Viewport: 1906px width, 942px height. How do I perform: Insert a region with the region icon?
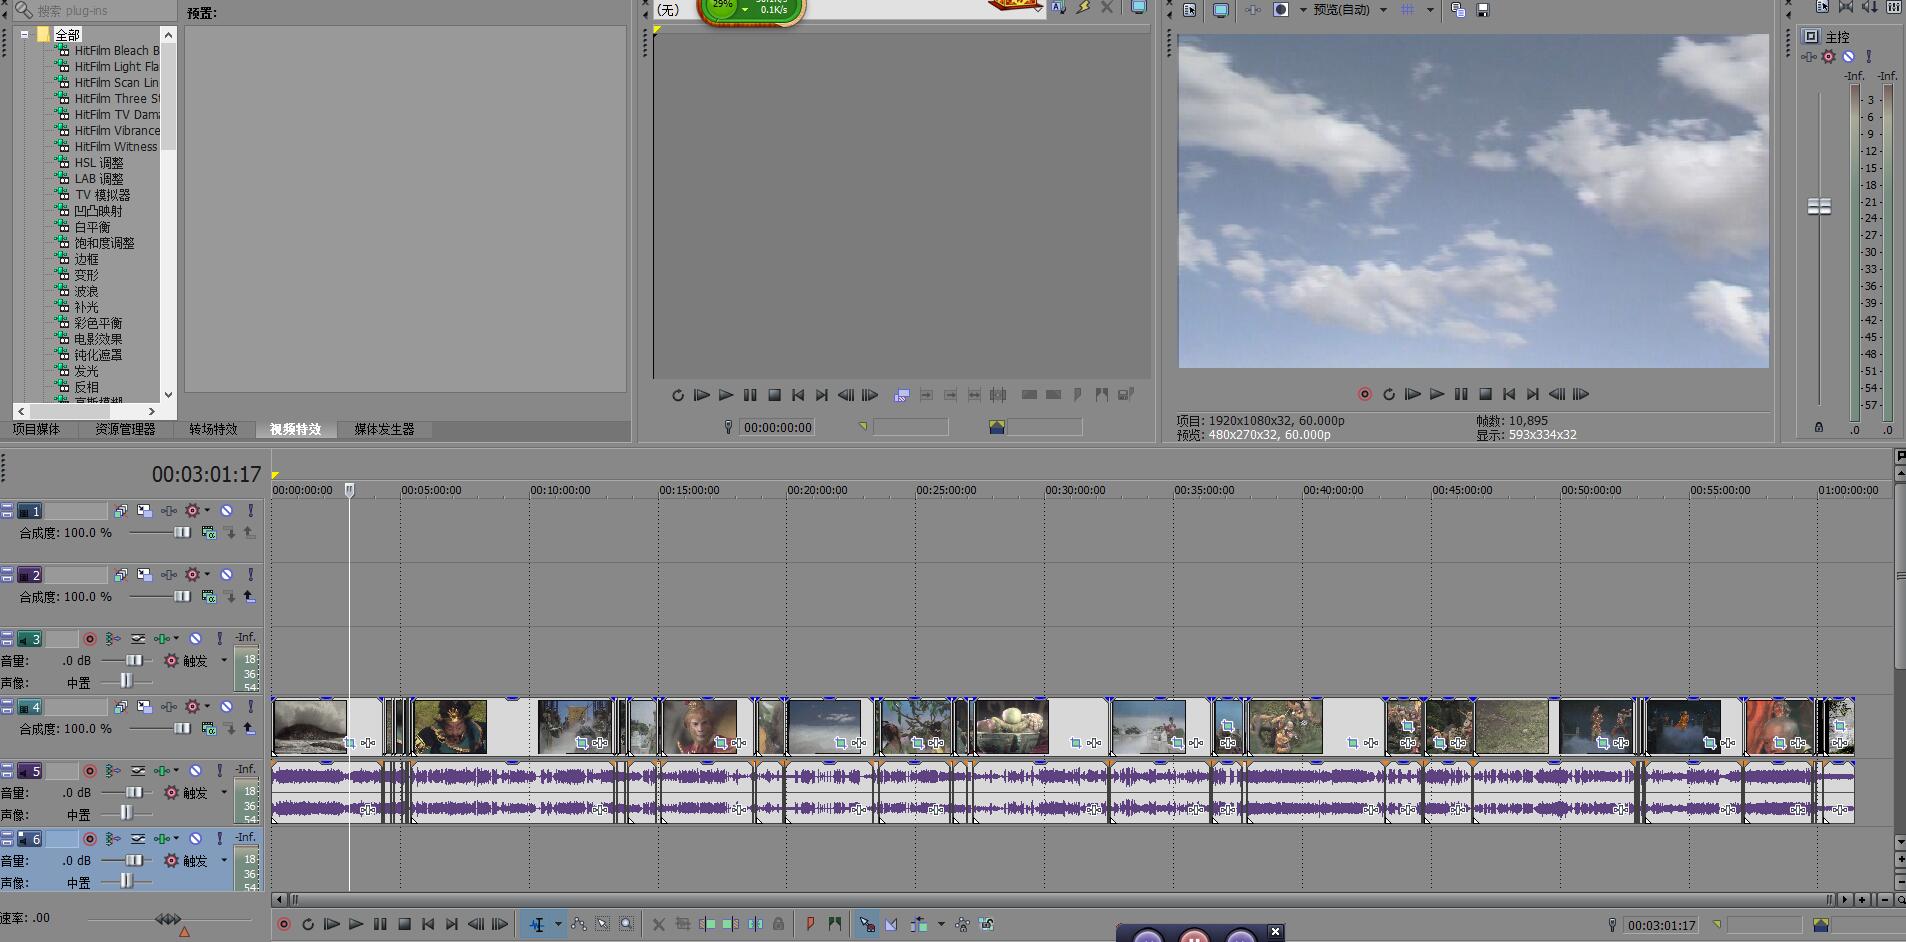pos(834,925)
